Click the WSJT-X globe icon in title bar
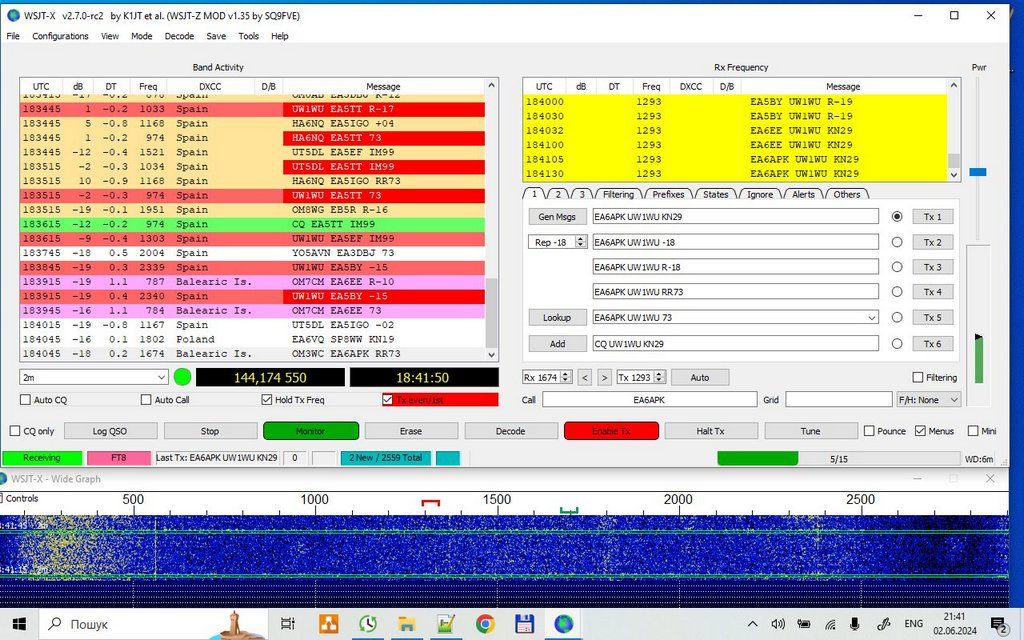 point(13,15)
